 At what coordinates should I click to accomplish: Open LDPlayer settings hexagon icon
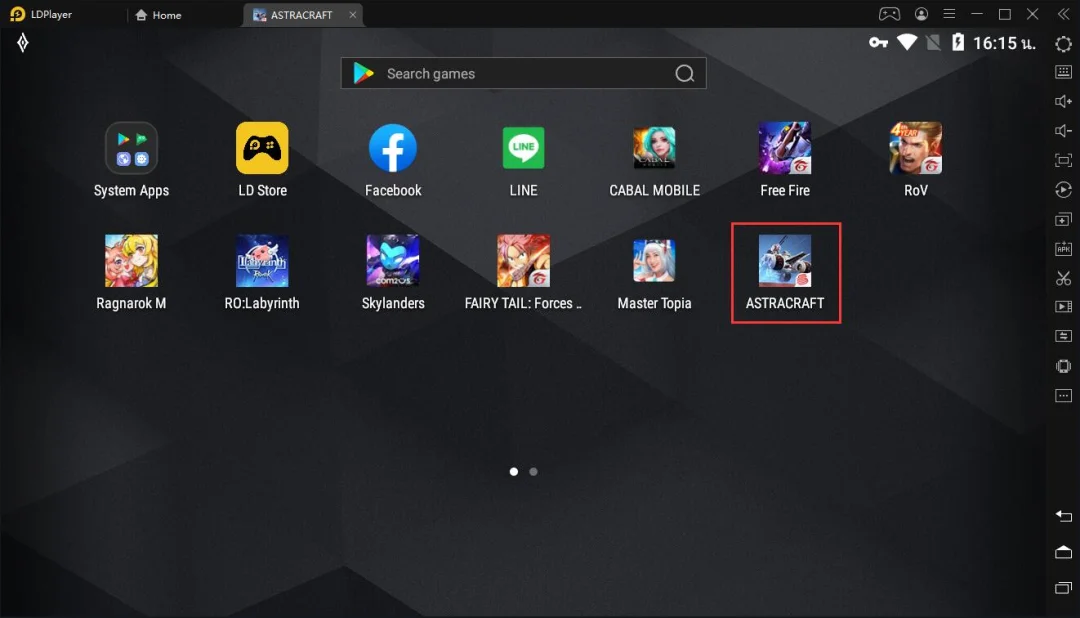coord(1063,44)
